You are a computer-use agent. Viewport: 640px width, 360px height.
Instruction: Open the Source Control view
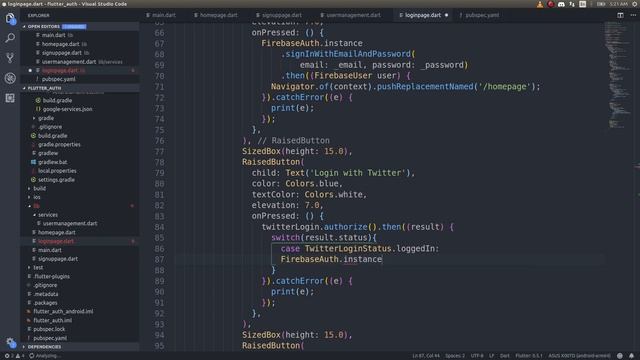pos(10,58)
